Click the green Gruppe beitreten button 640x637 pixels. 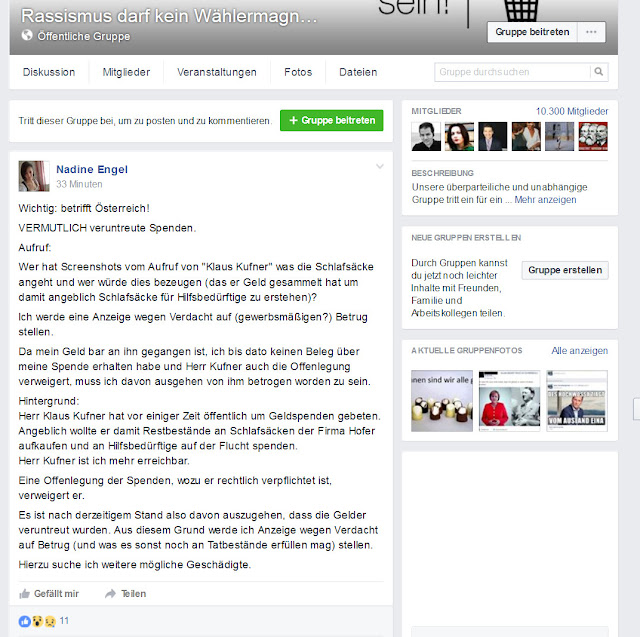(x=331, y=120)
